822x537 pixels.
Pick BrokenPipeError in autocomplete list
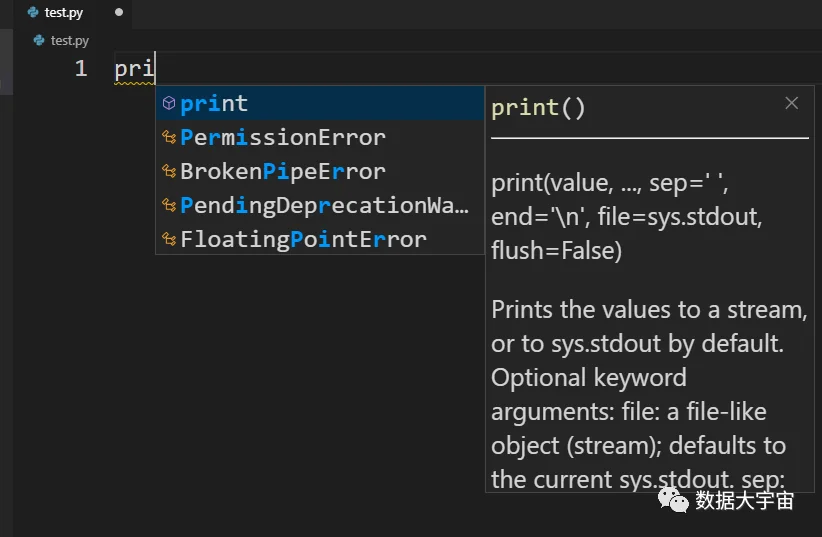pyautogui.click(x=320, y=171)
